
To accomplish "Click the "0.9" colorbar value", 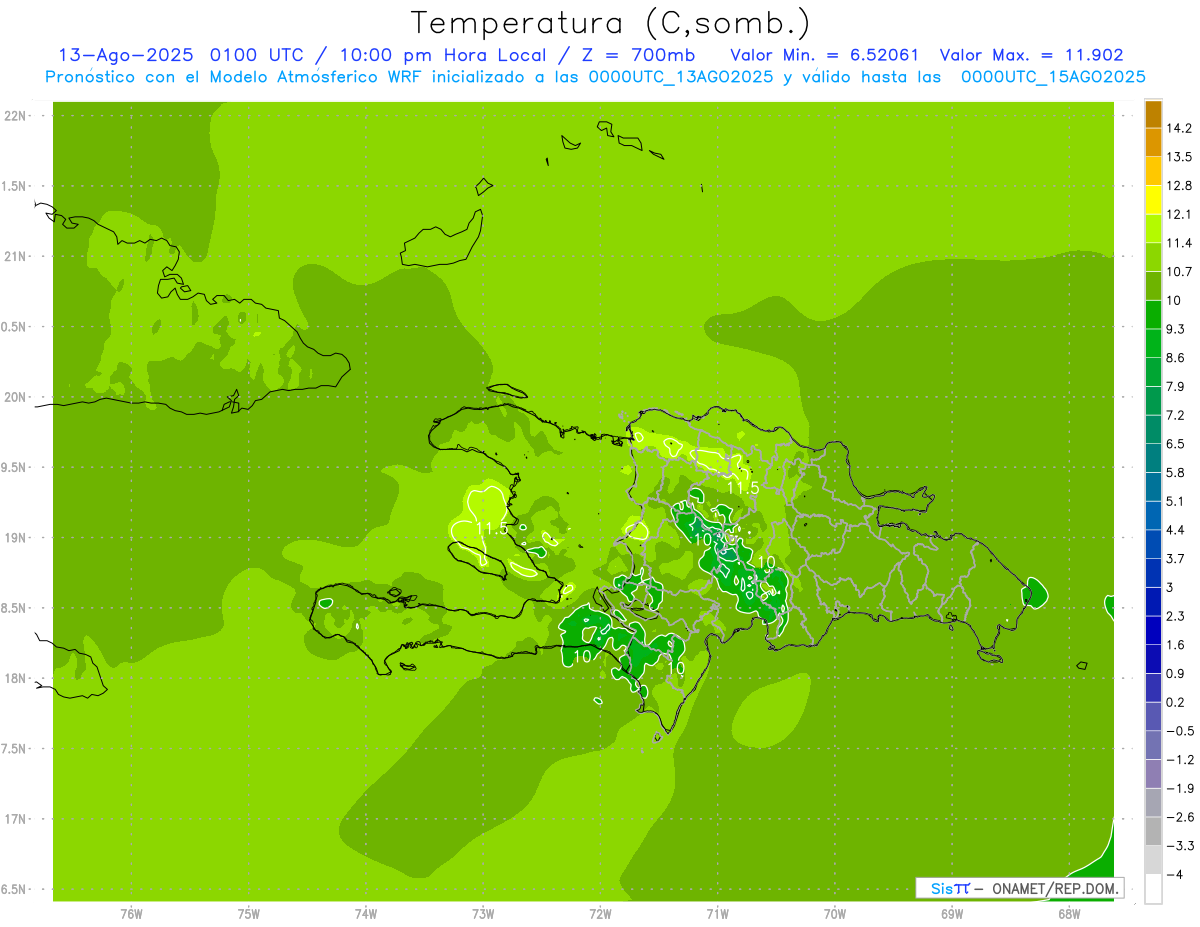I will 1175,673.
